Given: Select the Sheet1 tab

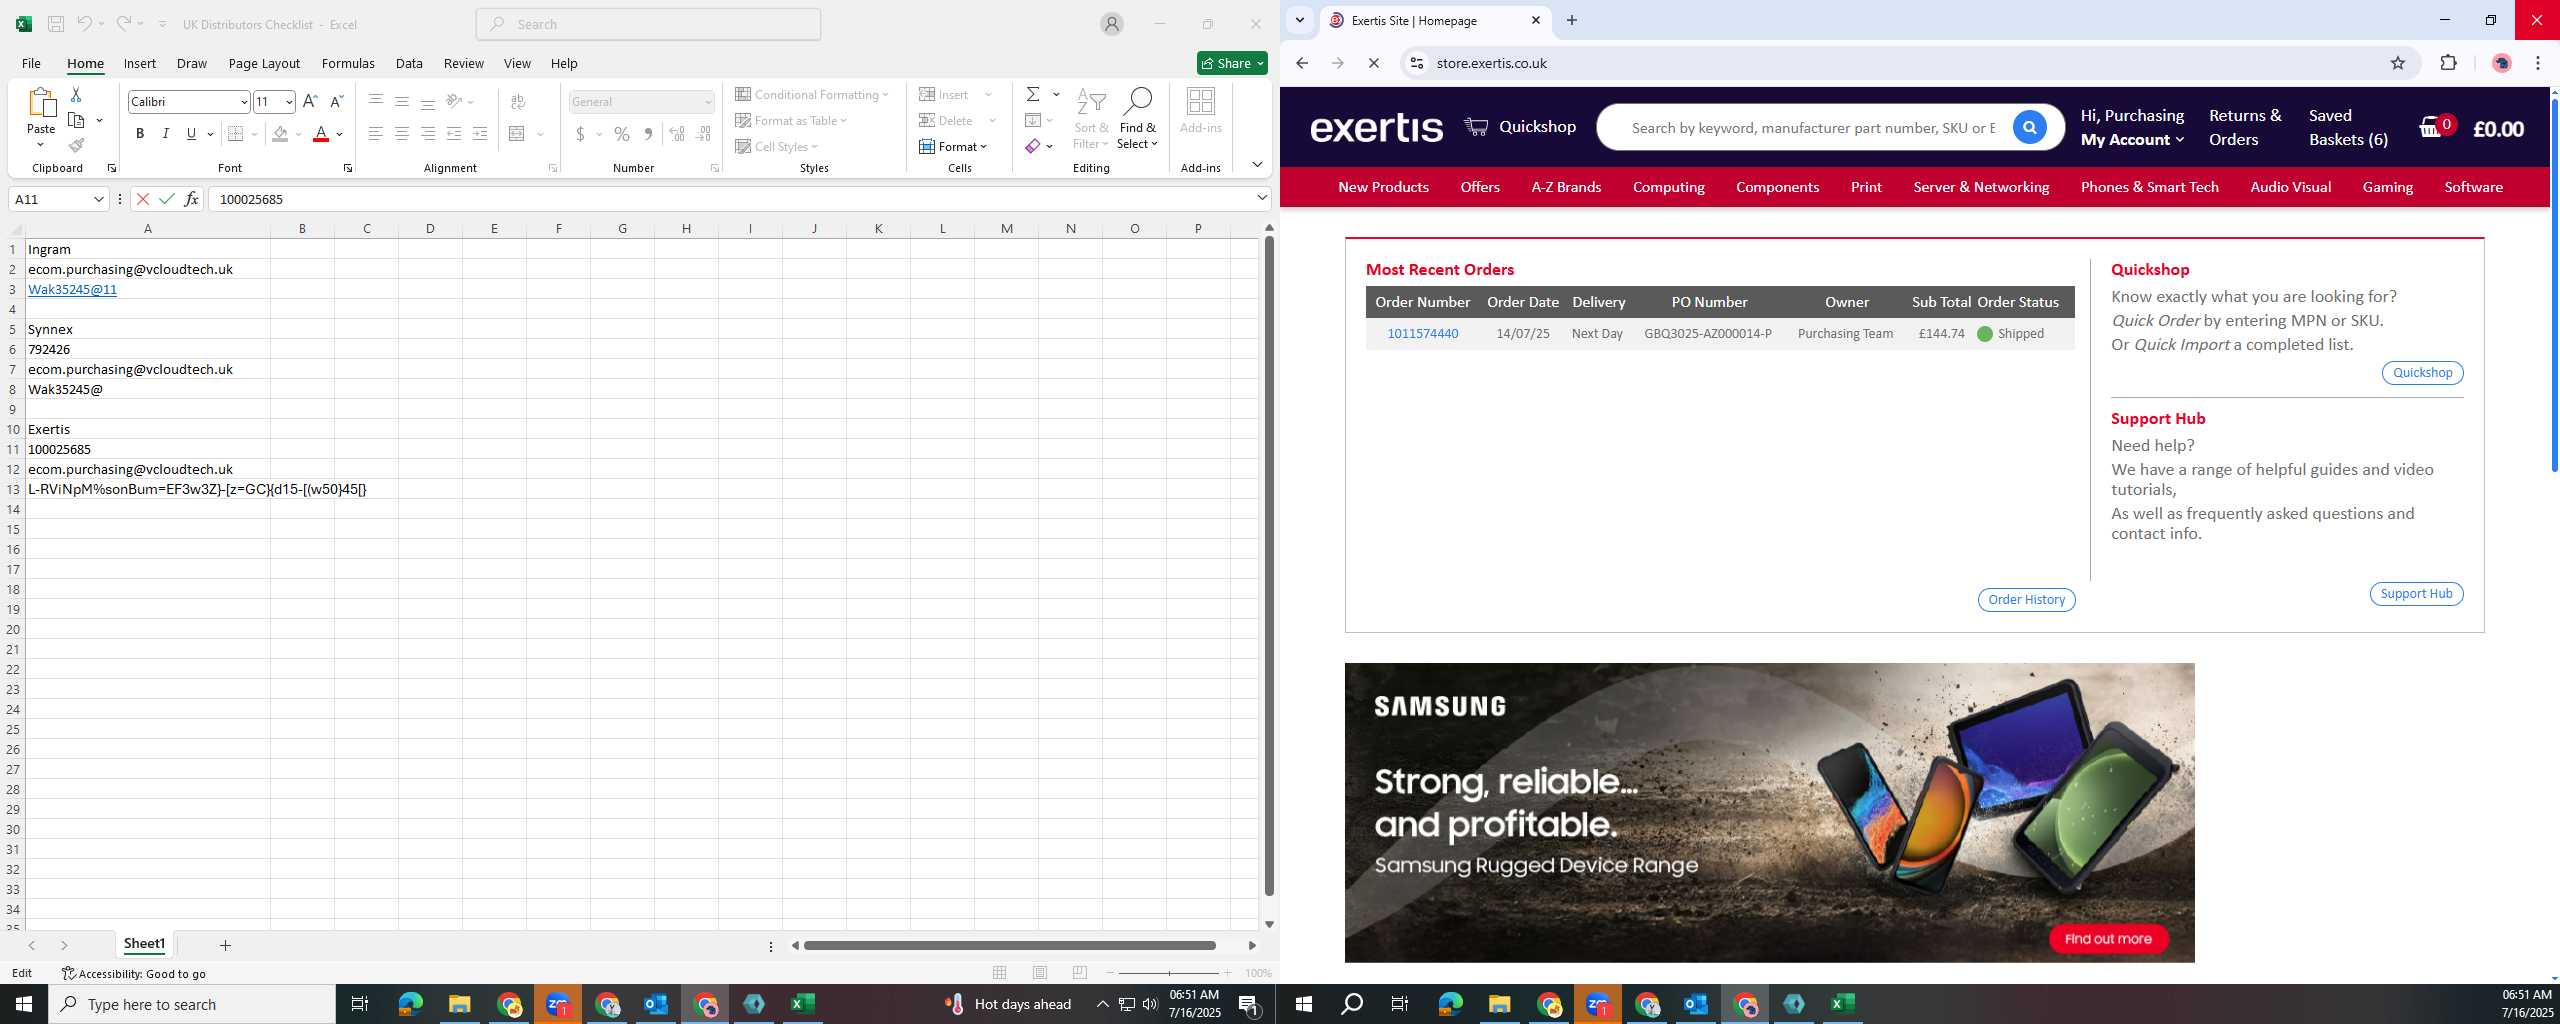Looking at the screenshot, I should [x=144, y=944].
